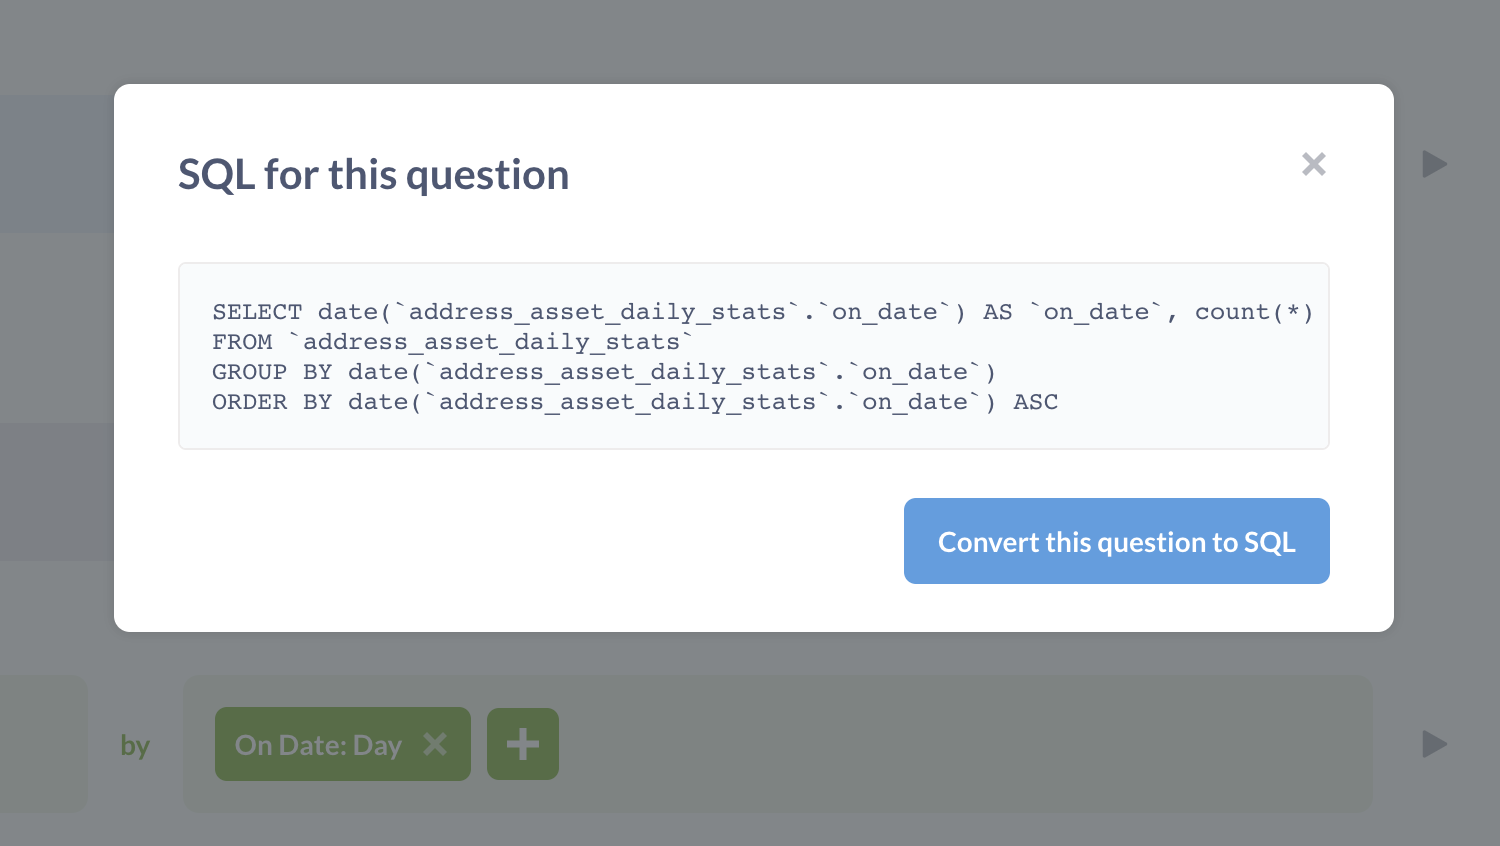This screenshot has height=846, width=1500.
Task: Click the by label near the grouping
Action: point(136,744)
